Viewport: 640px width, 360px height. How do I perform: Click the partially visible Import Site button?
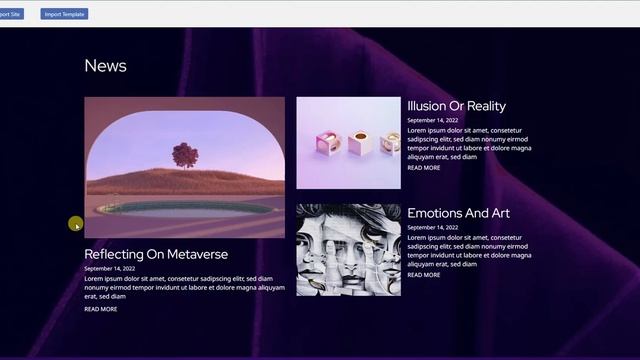tap(11, 14)
